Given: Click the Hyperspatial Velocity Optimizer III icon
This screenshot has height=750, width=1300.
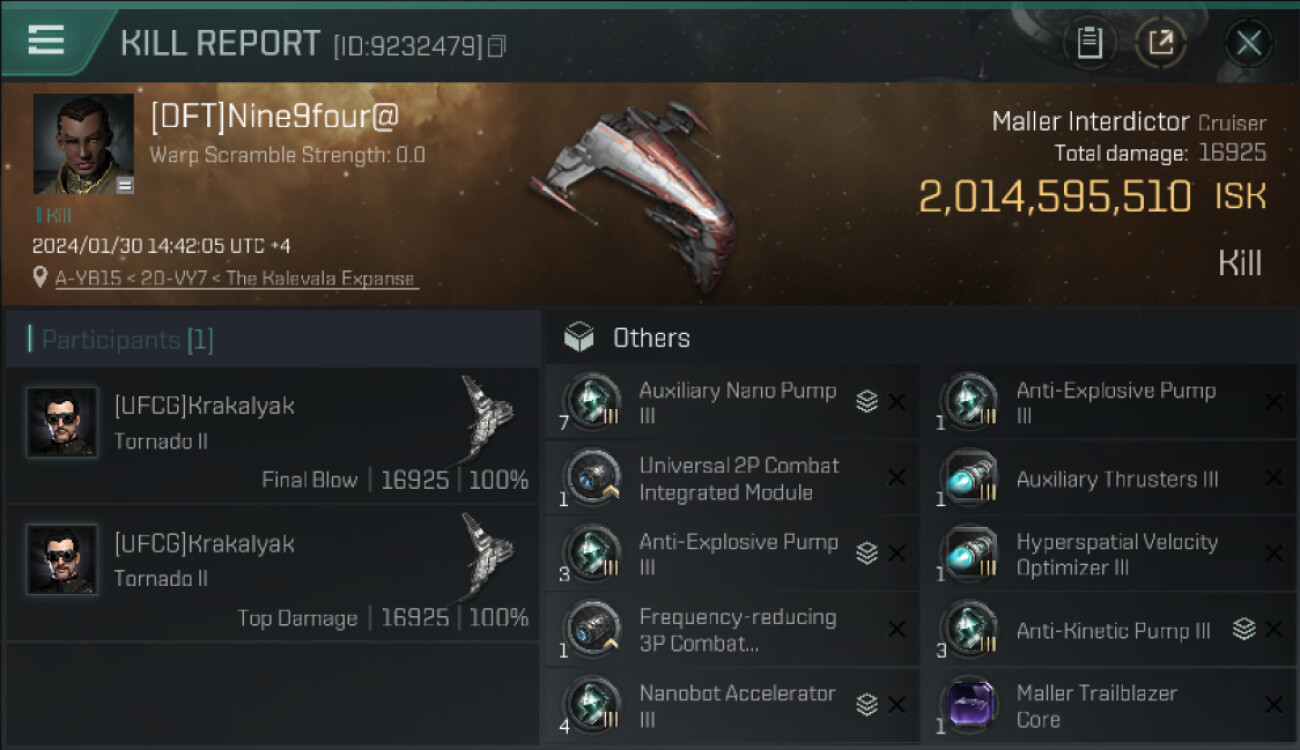Looking at the screenshot, I should click(970, 555).
